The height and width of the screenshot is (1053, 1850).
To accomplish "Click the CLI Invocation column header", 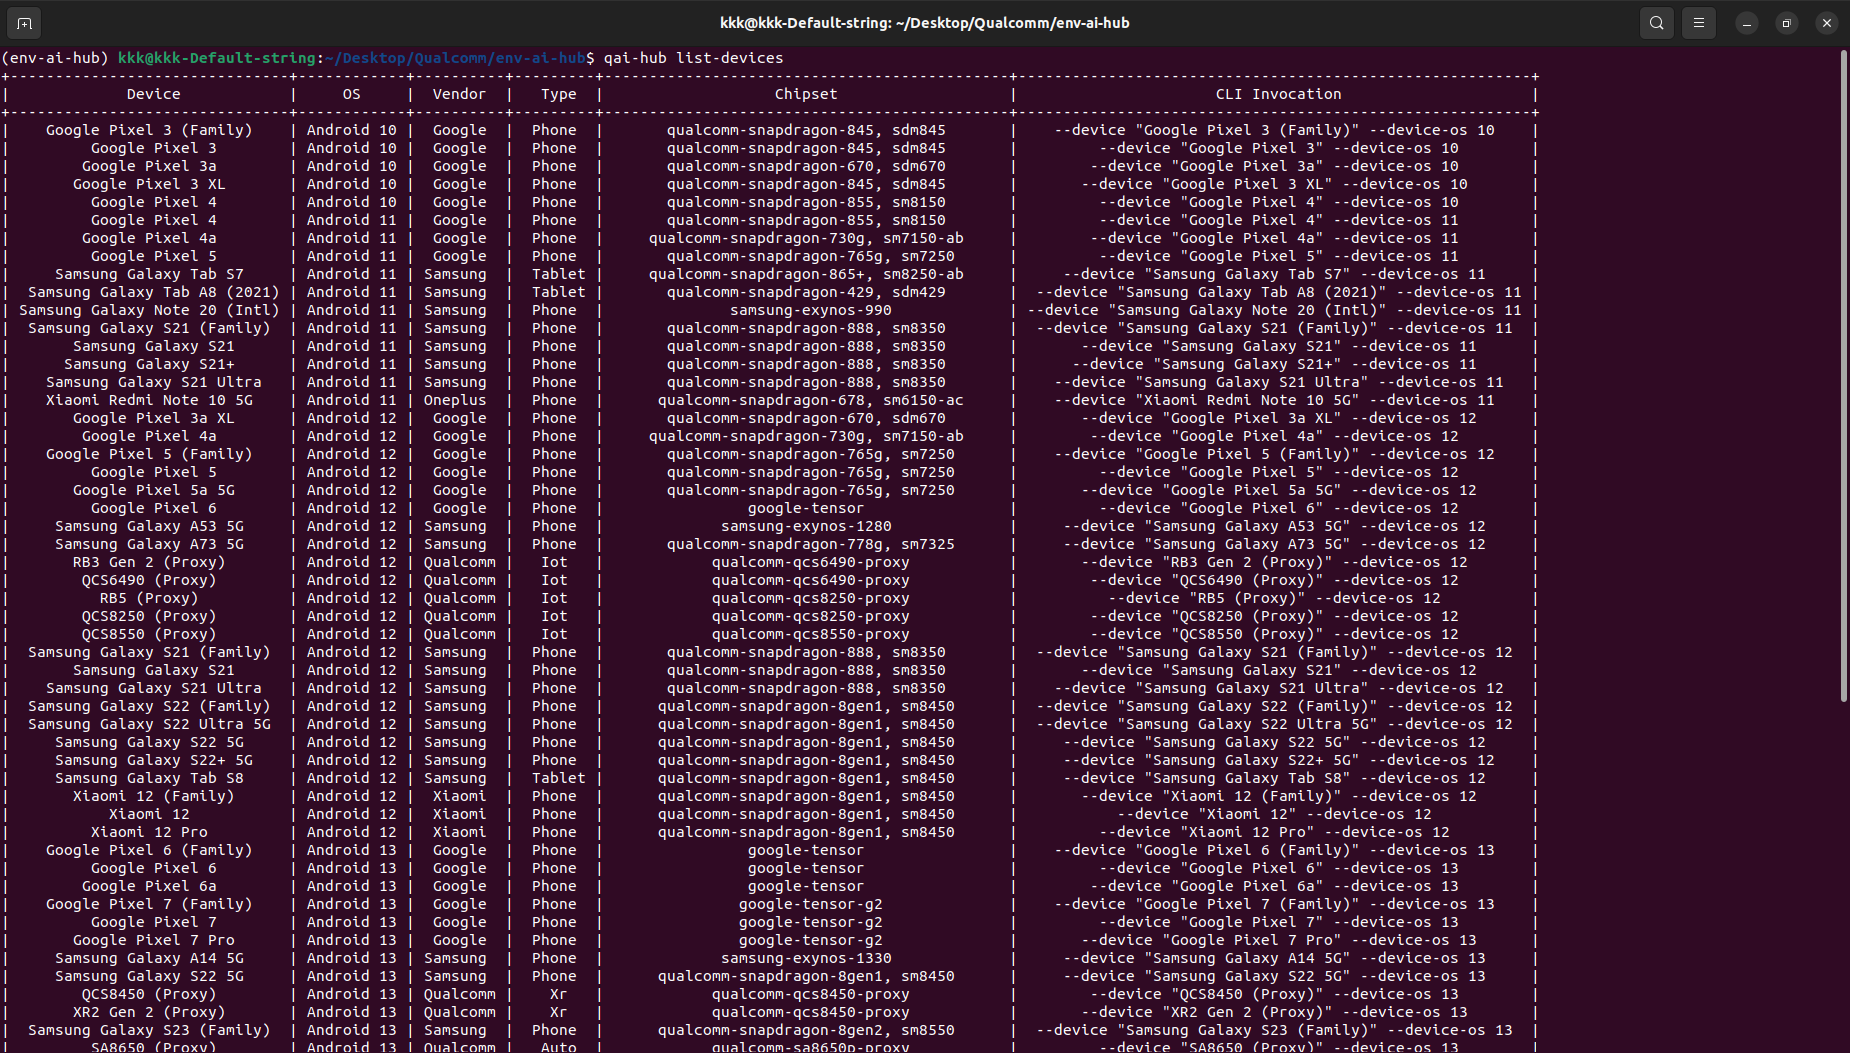I will [x=1278, y=94].
